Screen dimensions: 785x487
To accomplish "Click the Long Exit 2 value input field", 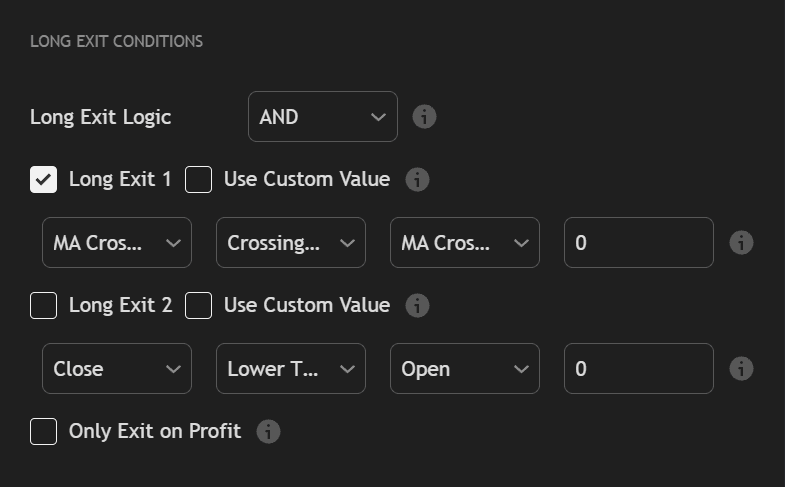I will [638, 369].
